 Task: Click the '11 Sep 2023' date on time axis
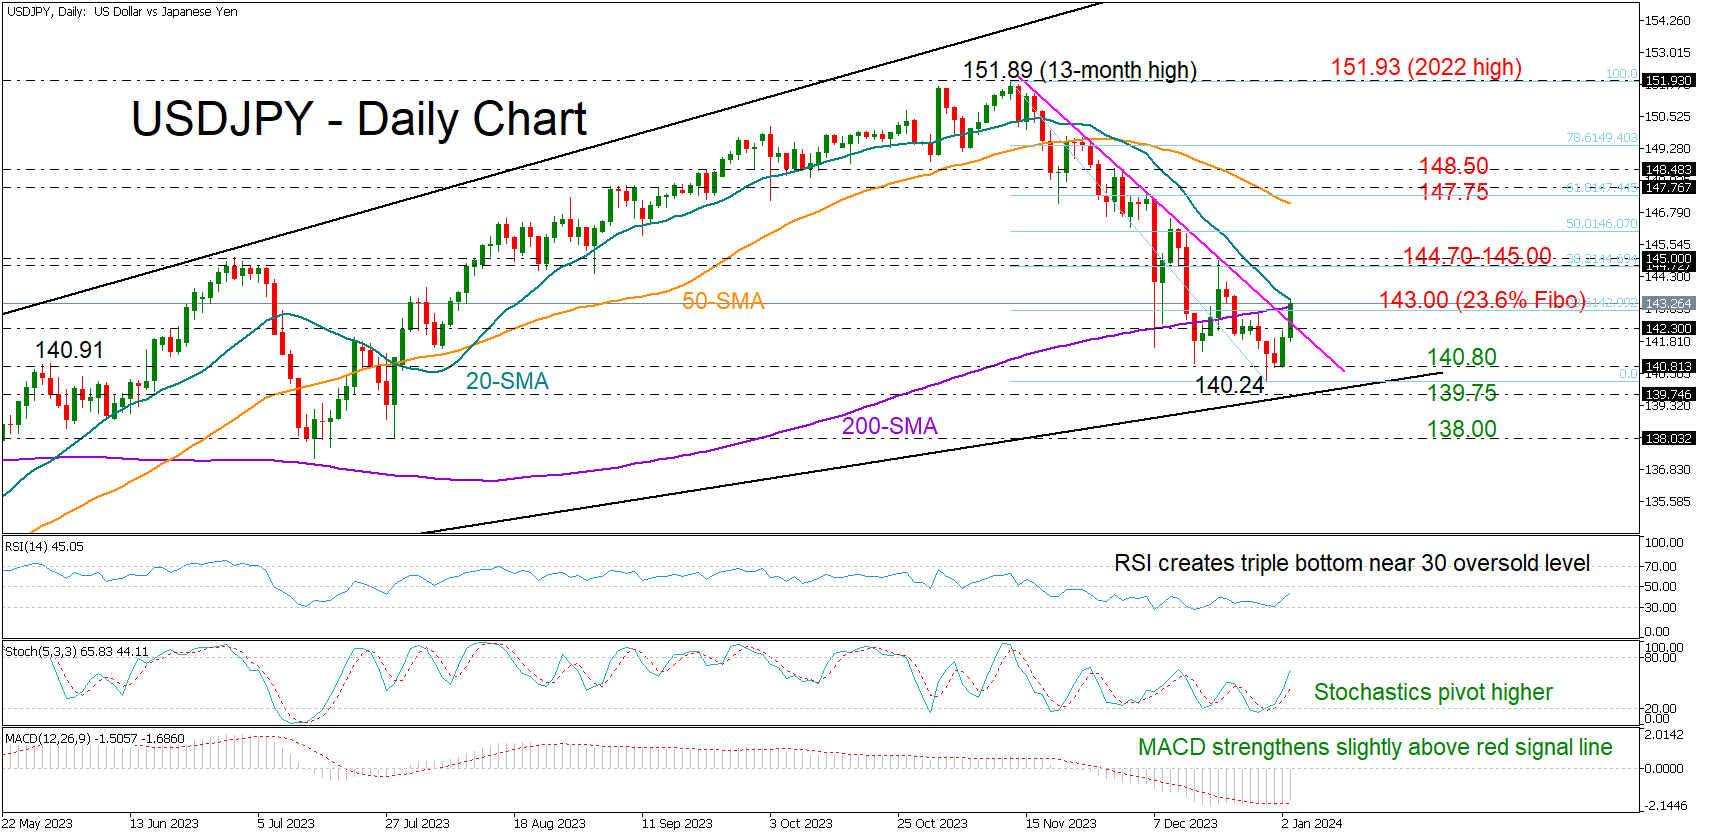point(677,824)
